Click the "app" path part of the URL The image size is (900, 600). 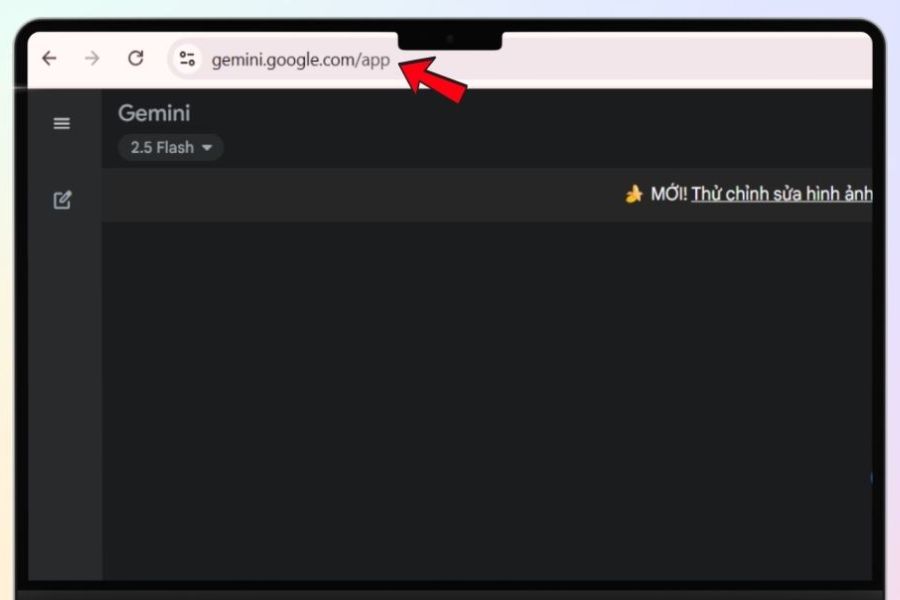(376, 61)
